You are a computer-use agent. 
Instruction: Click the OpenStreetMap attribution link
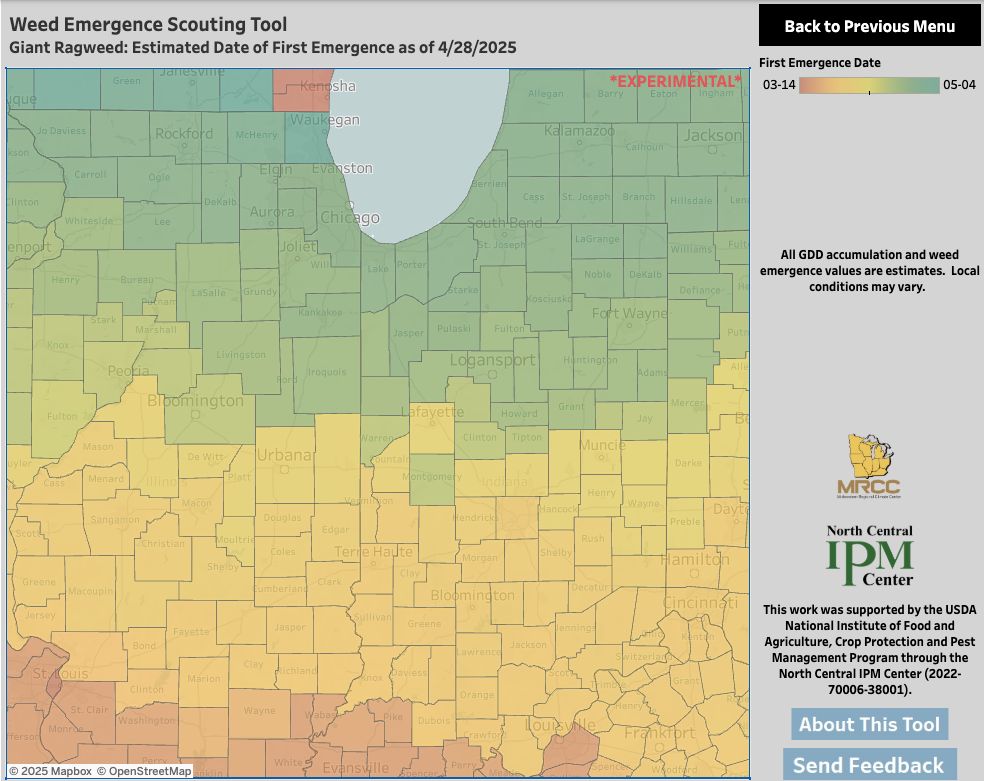click(144, 771)
